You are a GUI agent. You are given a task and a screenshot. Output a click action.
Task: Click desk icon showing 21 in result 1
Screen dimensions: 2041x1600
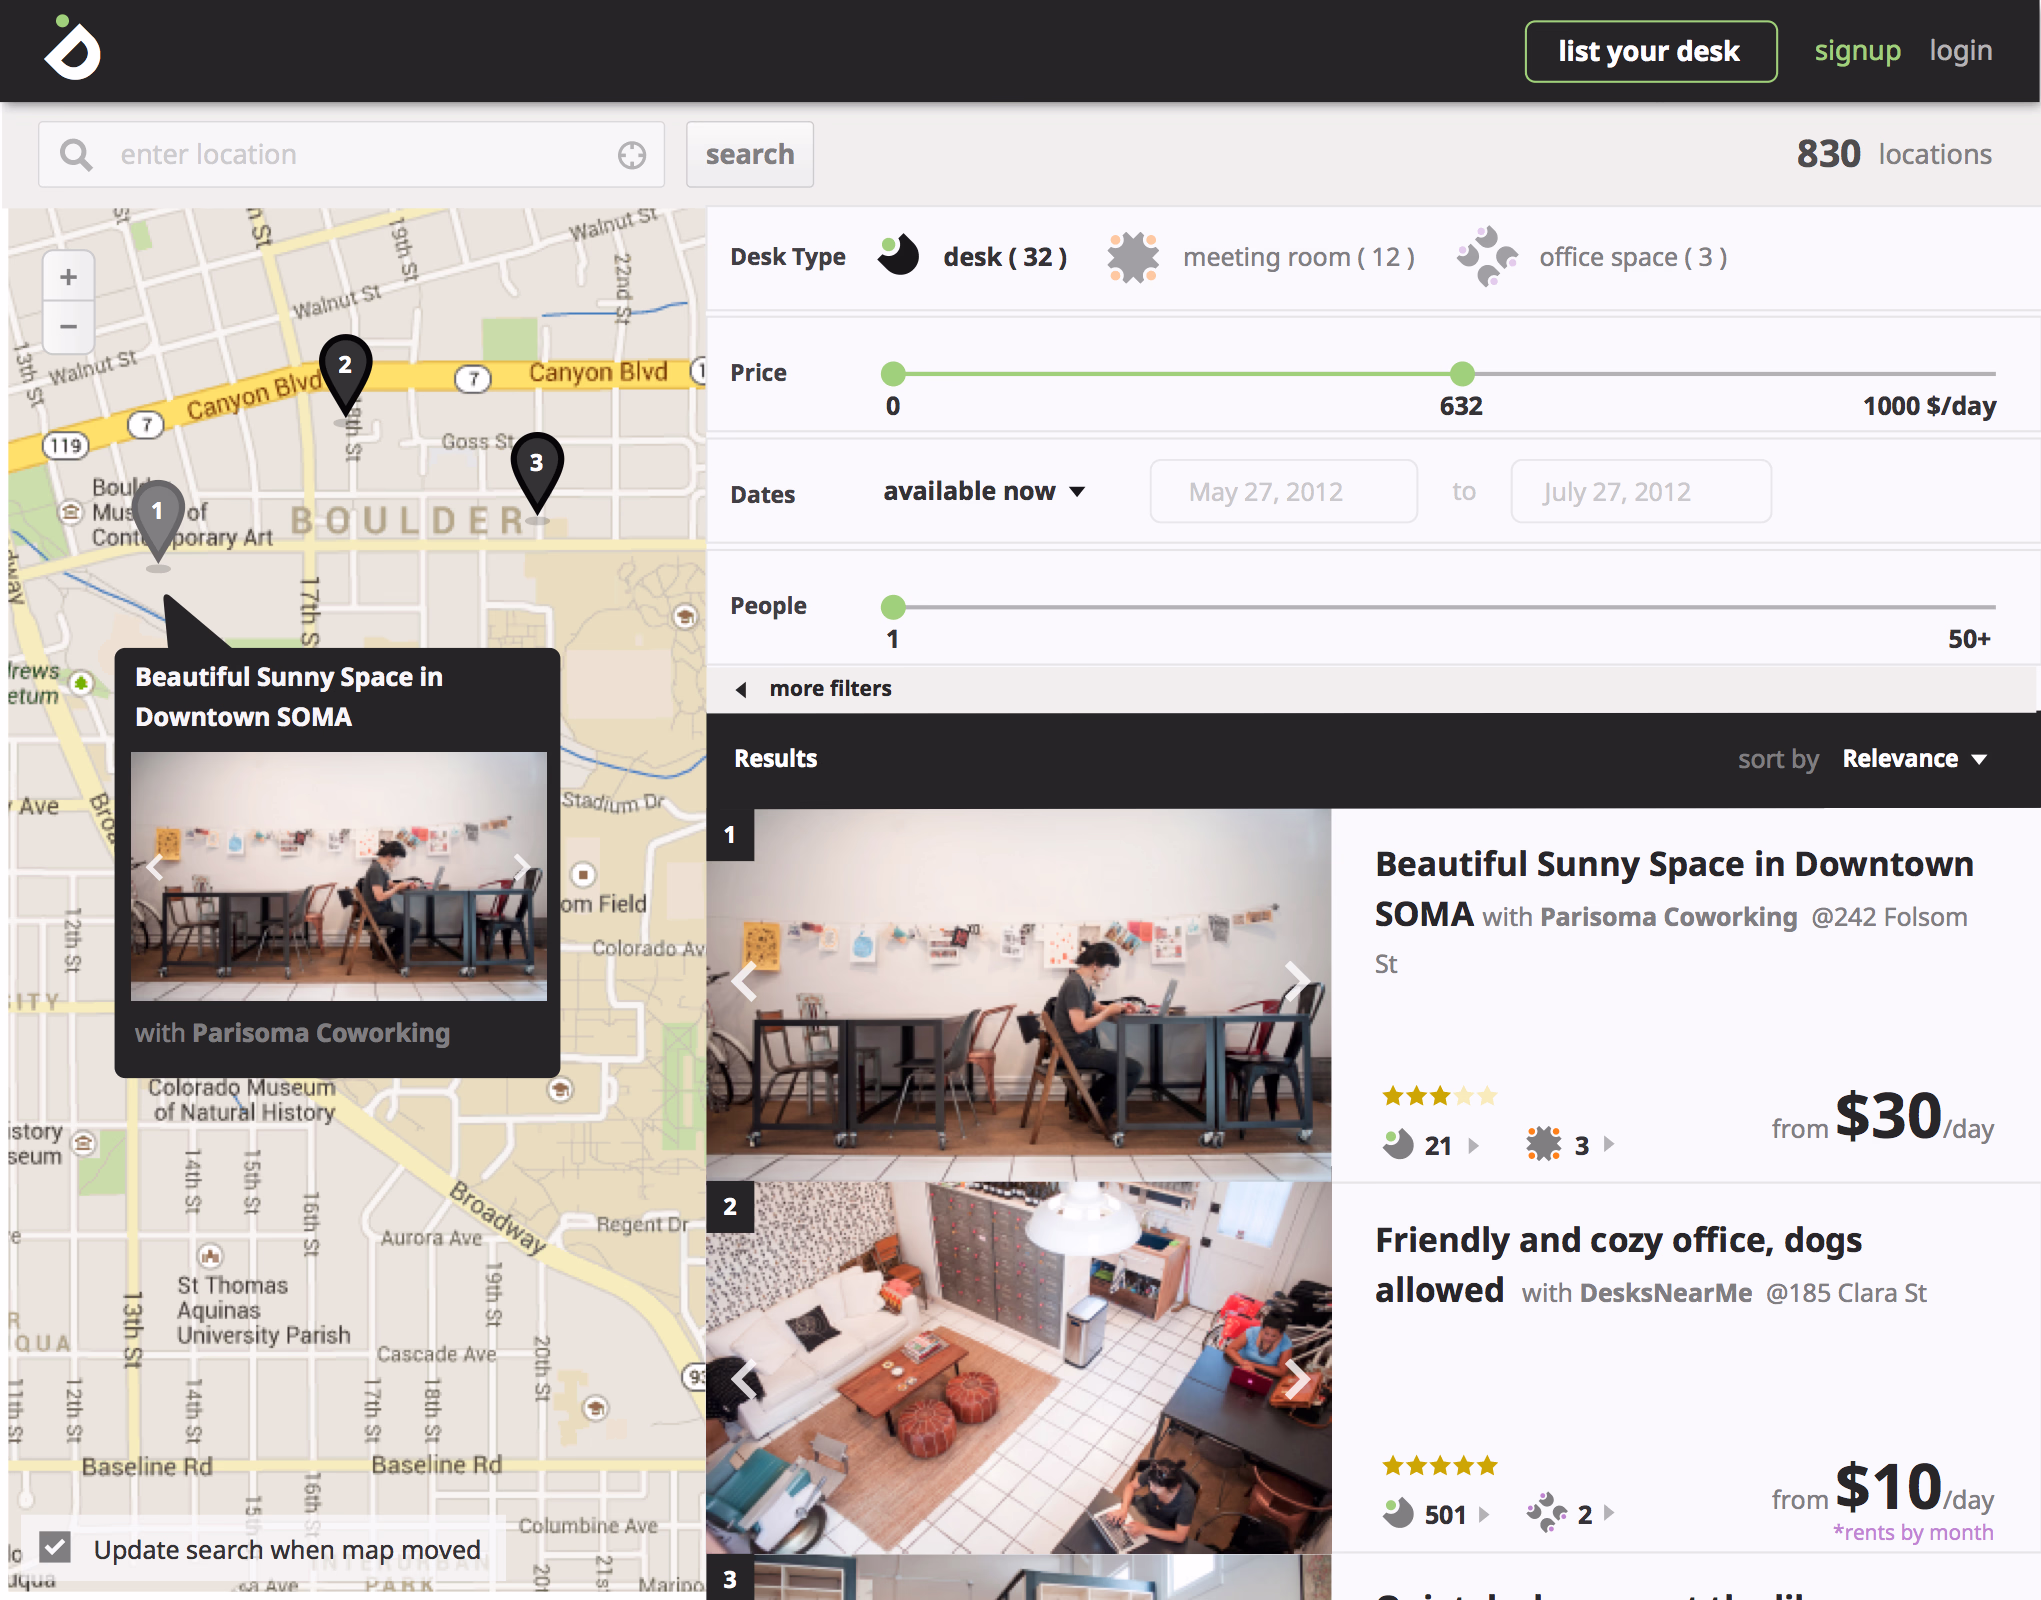(x=1398, y=1144)
